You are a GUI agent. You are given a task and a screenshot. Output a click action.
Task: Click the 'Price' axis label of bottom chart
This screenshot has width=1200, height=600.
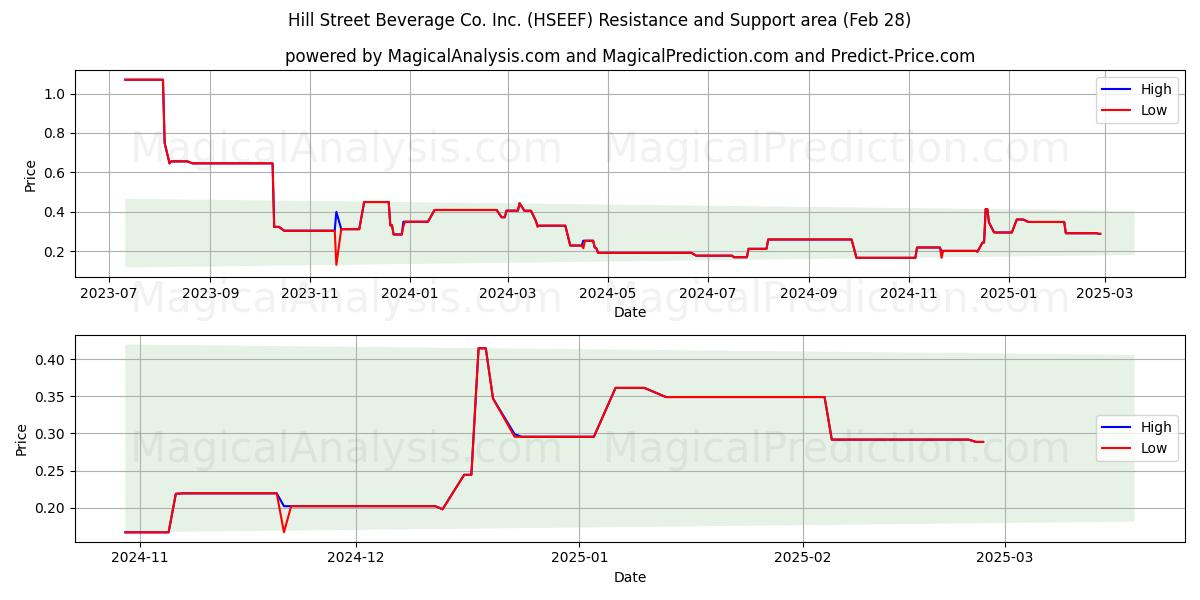coord(21,440)
